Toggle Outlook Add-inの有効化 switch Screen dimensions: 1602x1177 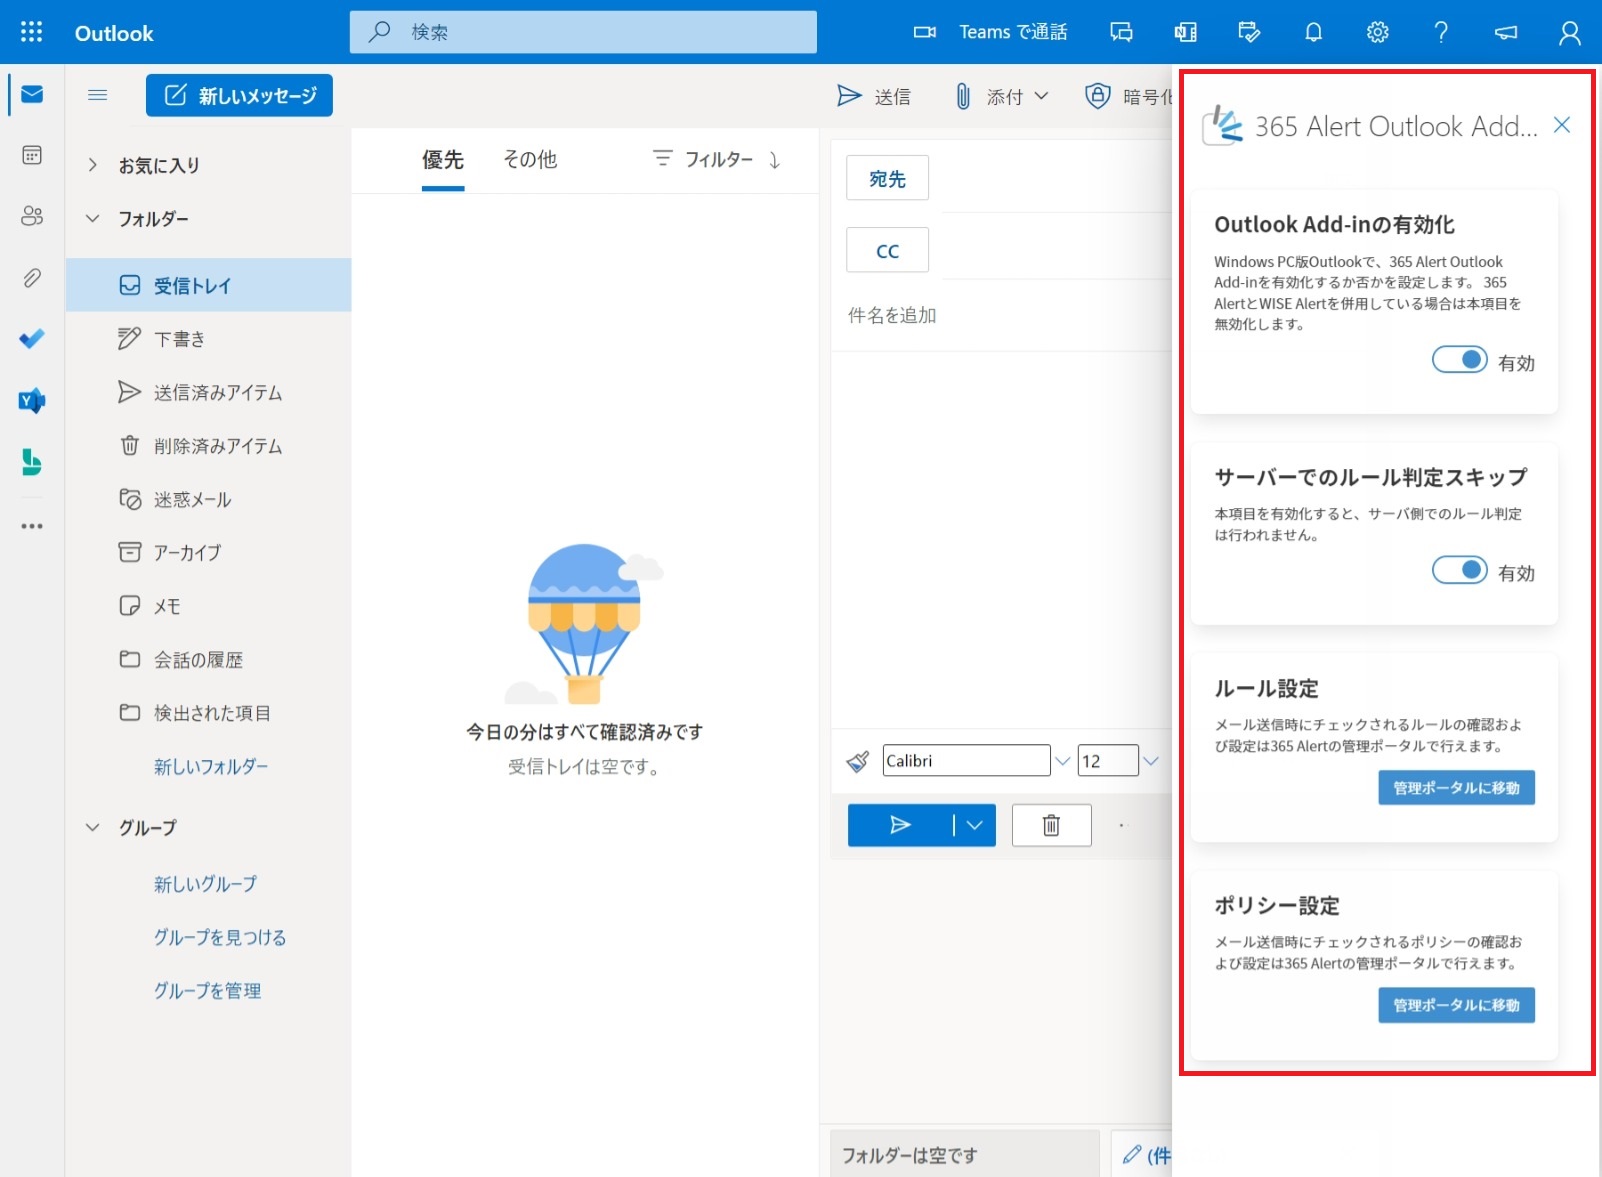[x=1459, y=360]
